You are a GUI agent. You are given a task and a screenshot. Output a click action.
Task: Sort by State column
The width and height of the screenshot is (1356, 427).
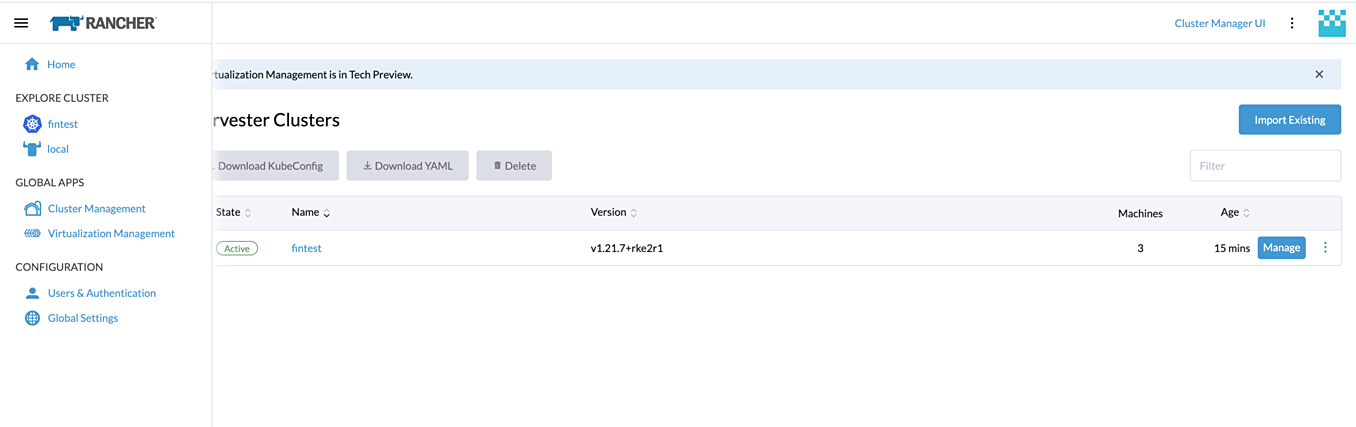click(234, 212)
